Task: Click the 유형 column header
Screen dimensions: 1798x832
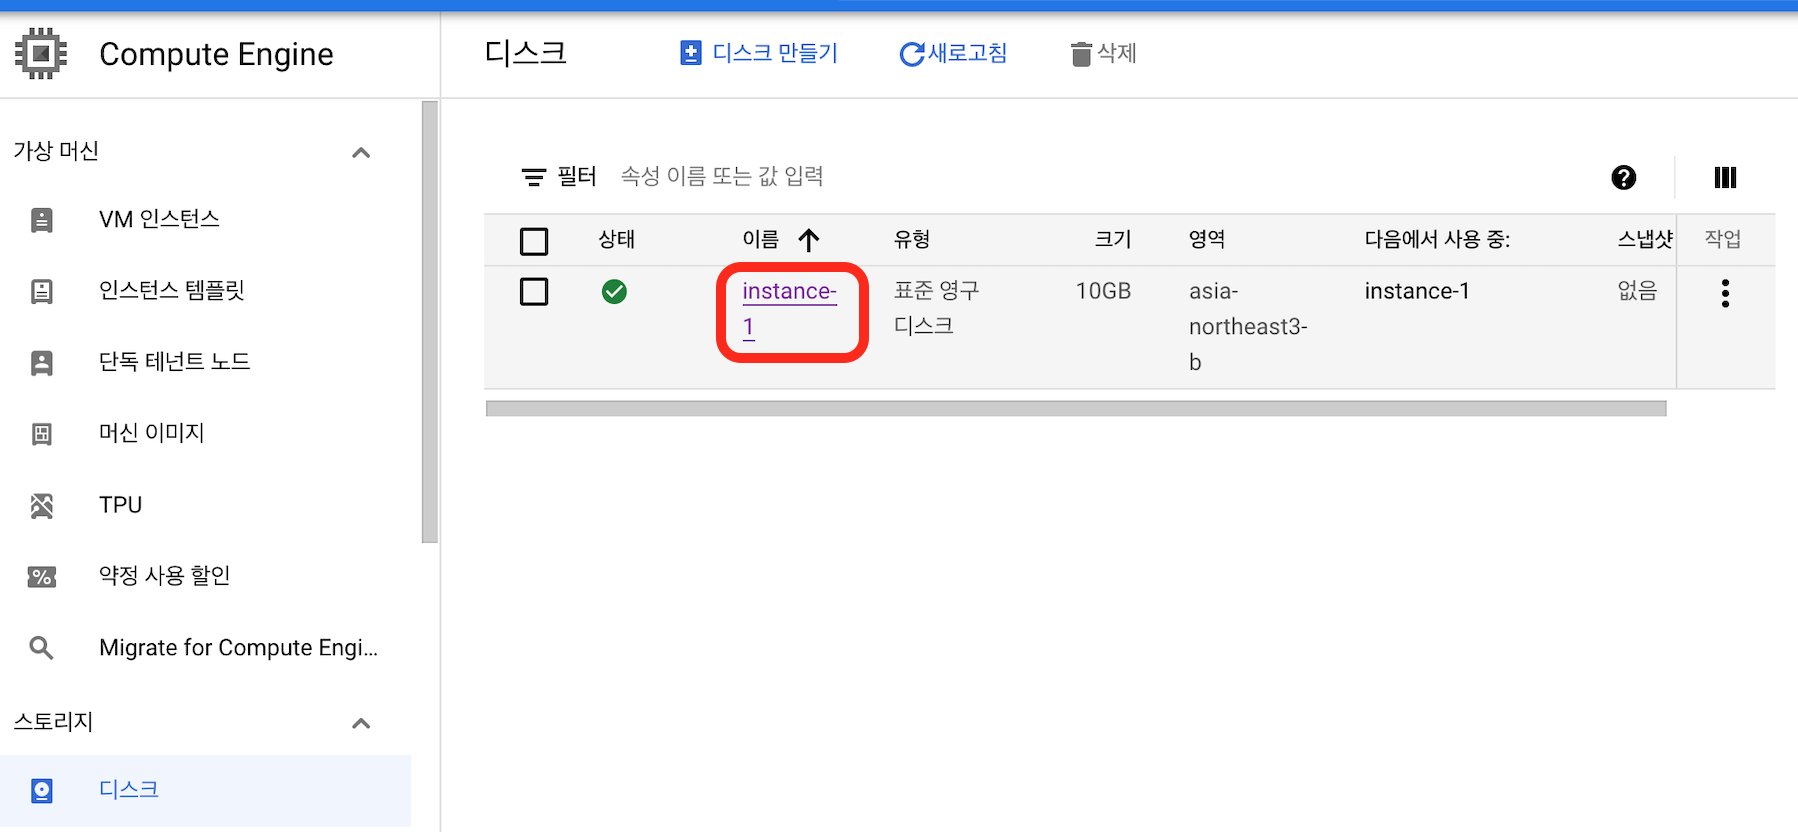Action: pyautogui.click(x=912, y=240)
